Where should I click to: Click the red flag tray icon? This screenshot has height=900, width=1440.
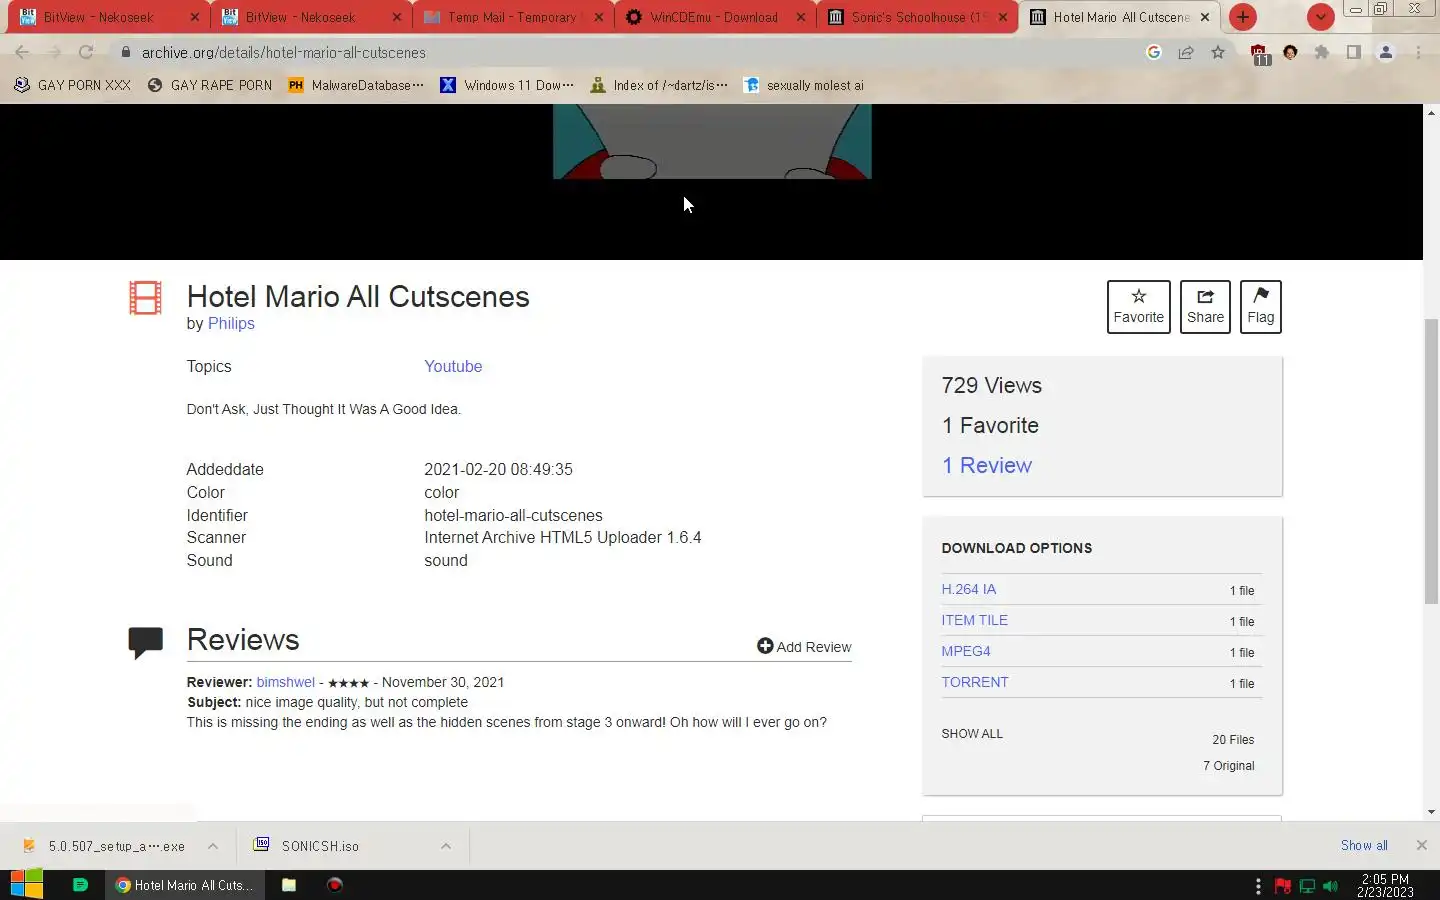(x=1283, y=886)
